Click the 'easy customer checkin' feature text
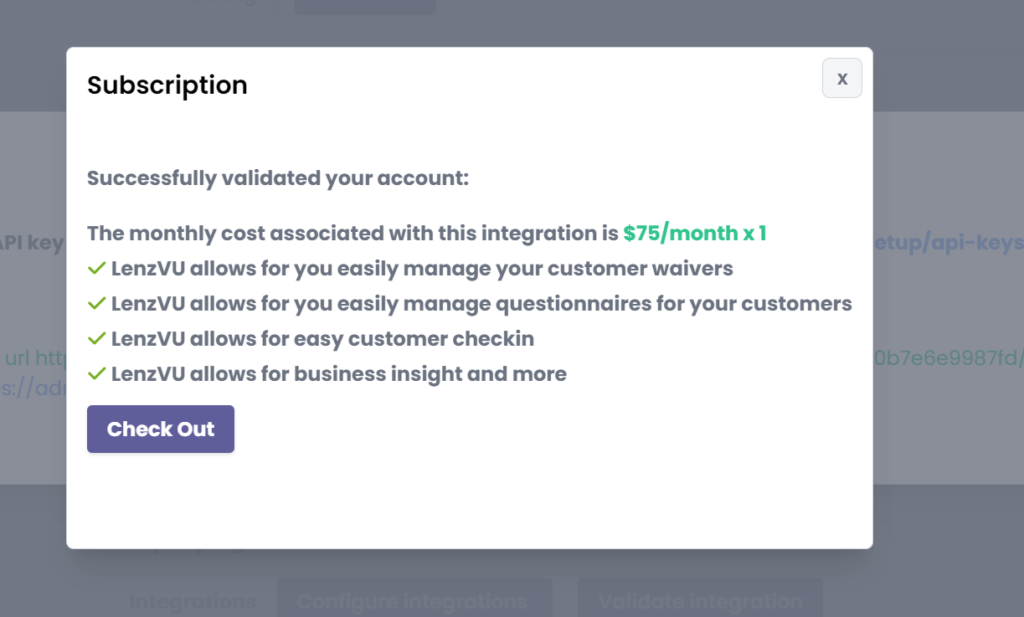Viewport: 1024px width, 617px height. point(322,339)
